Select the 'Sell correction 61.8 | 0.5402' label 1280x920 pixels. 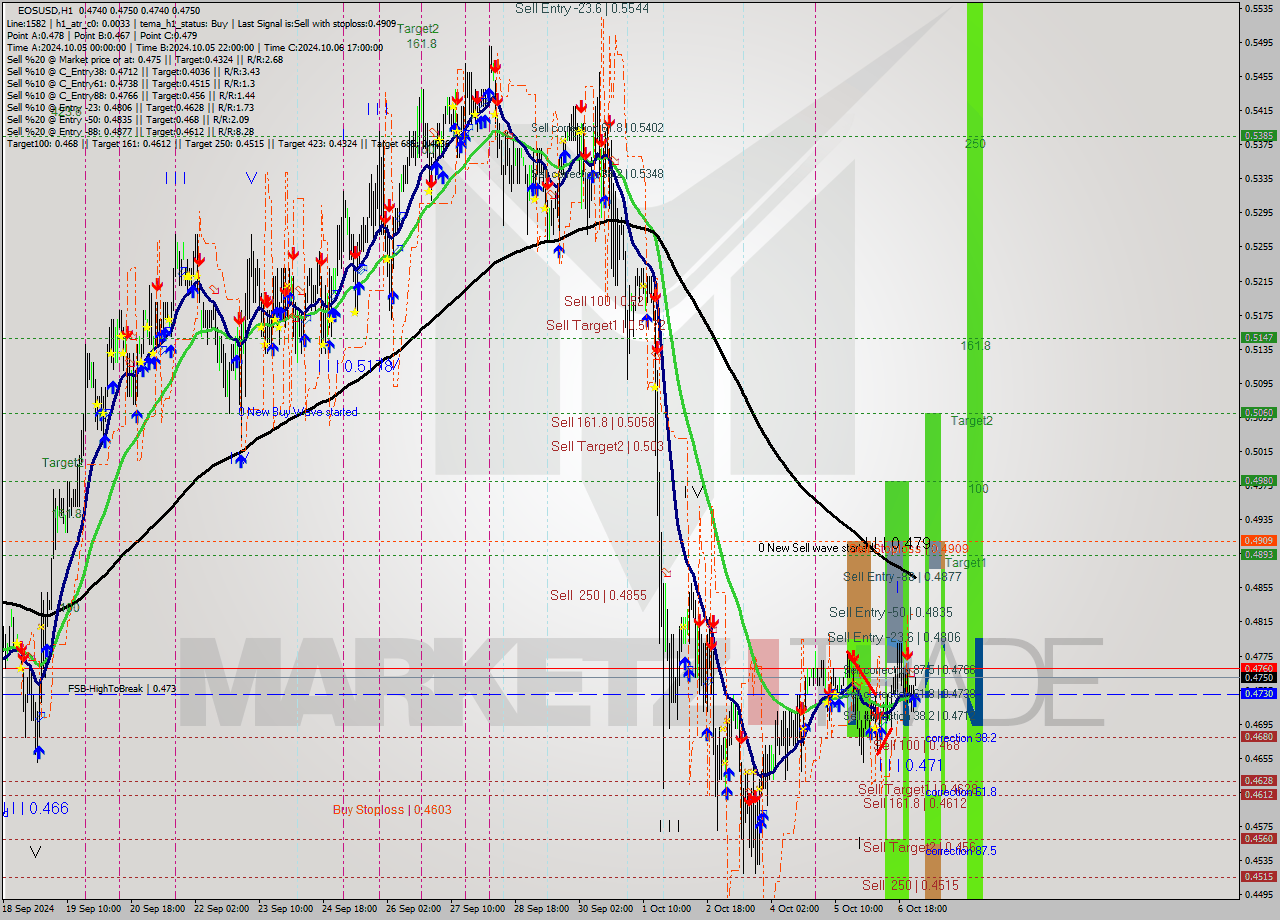point(597,128)
